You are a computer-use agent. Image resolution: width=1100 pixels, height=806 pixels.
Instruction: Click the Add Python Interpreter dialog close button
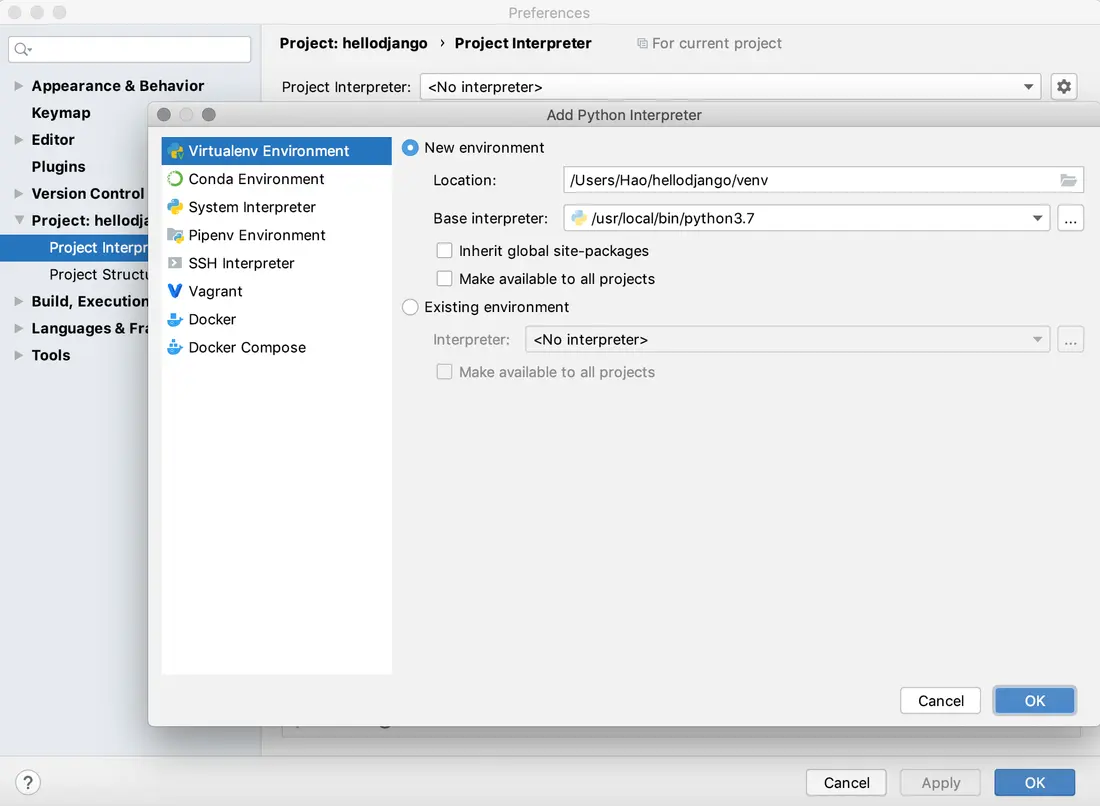163,114
